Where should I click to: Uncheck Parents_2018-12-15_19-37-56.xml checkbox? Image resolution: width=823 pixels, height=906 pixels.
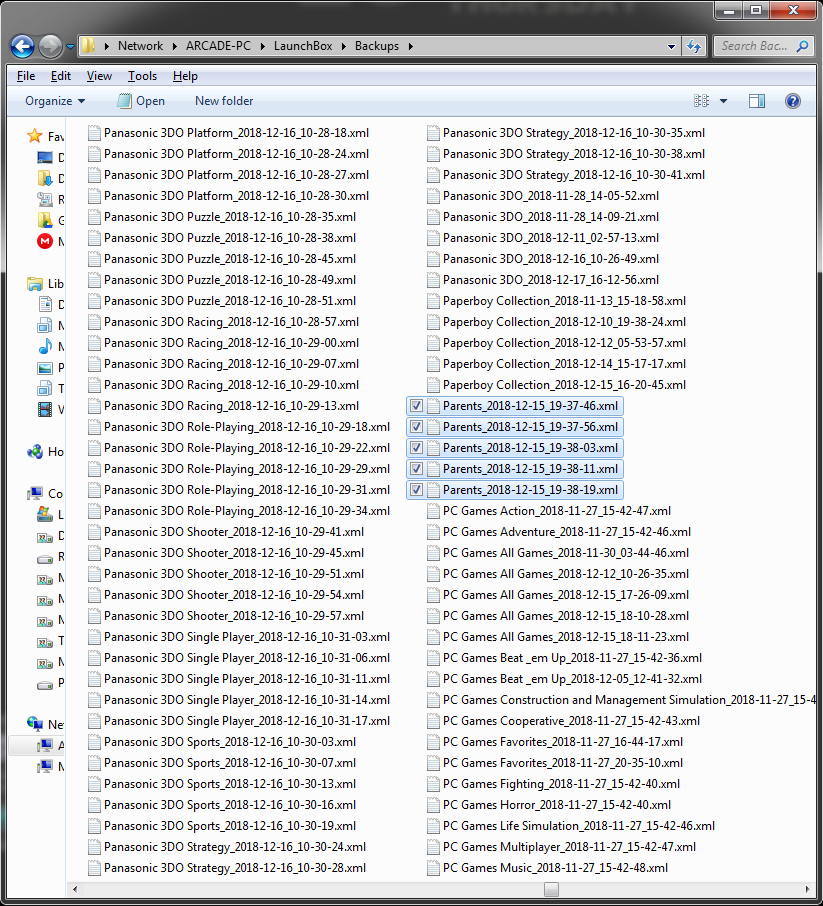tap(416, 427)
